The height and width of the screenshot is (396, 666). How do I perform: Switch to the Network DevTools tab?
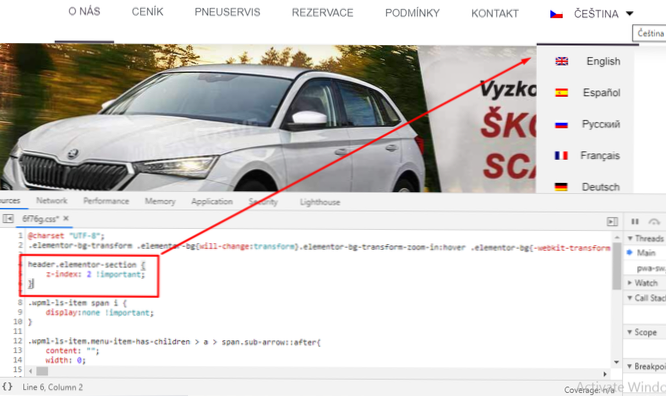tap(51, 201)
